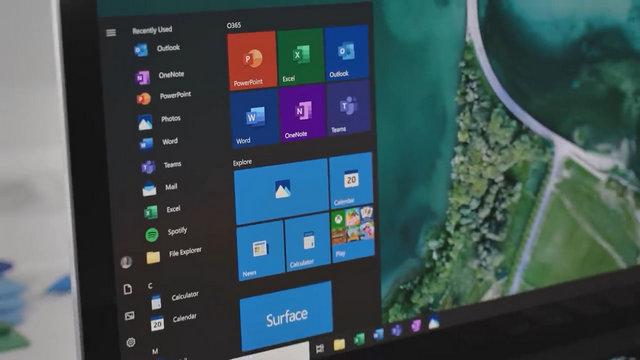This screenshot has height=360, width=640.
Task: Click the O365 tile group title
Action: 234,25
